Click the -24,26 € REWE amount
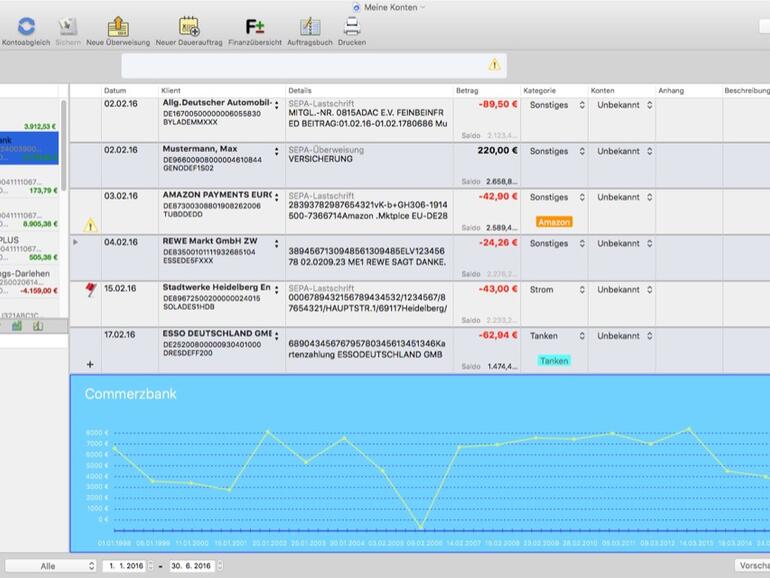Image resolution: width=770 pixels, height=578 pixels. 498,243
